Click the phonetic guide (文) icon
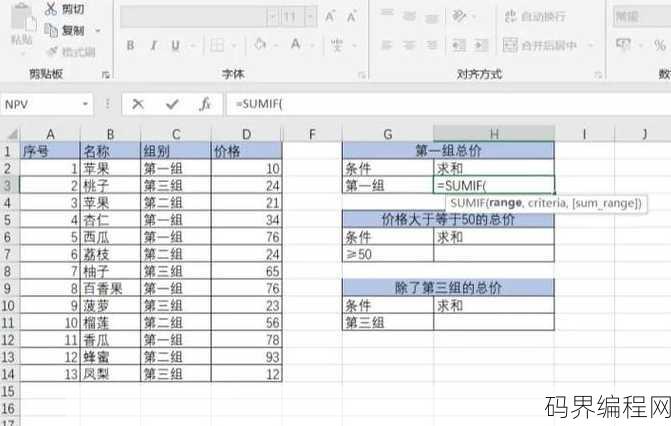 pyautogui.click(x=337, y=45)
